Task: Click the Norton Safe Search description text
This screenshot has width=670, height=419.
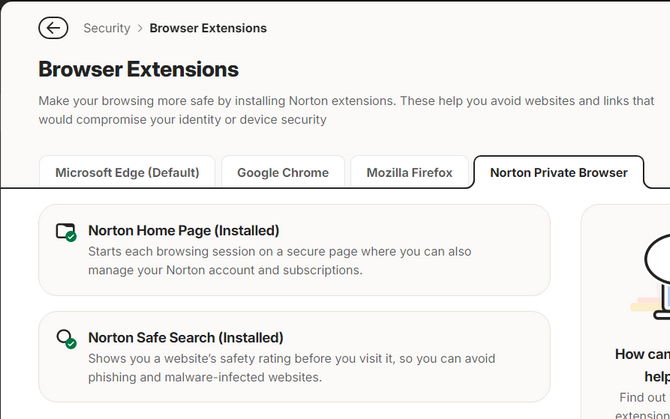Action: (x=291, y=368)
